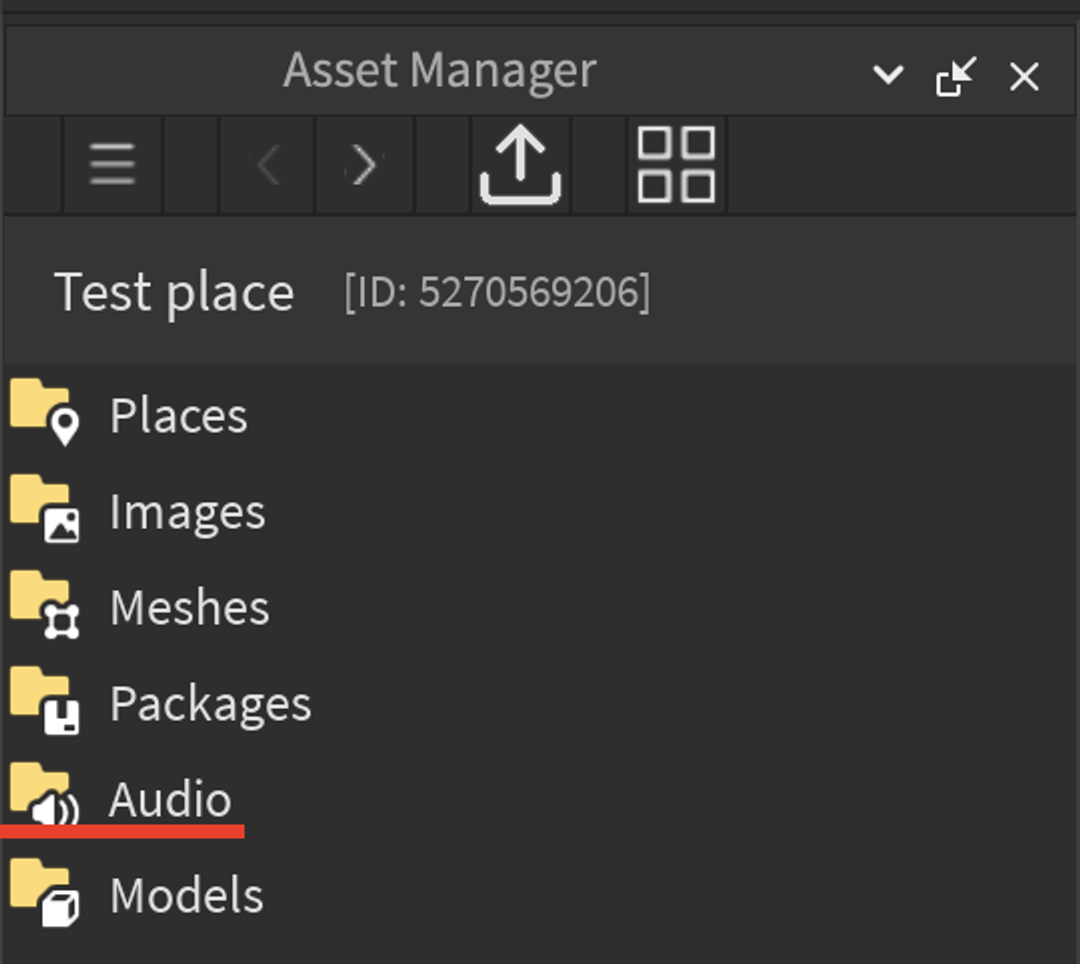Click the back navigation arrow
The height and width of the screenshot is (964, 1080).
tap(267, 165)
